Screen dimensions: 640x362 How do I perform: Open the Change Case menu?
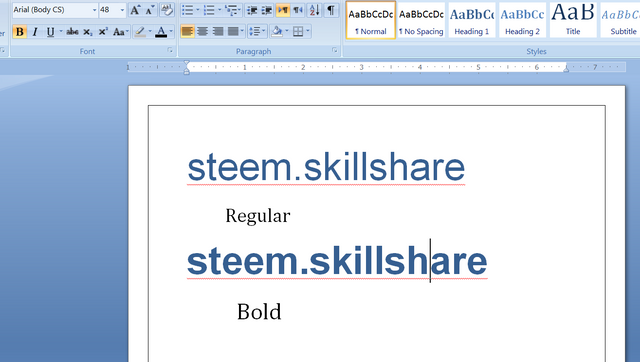click(120, 32)
